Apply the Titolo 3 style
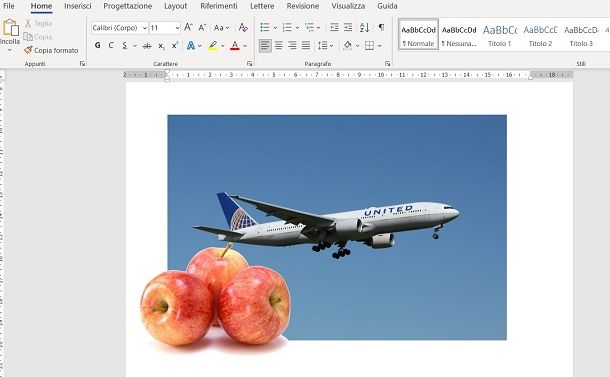This screenshot has width=610, height=377. coord(581,34)
